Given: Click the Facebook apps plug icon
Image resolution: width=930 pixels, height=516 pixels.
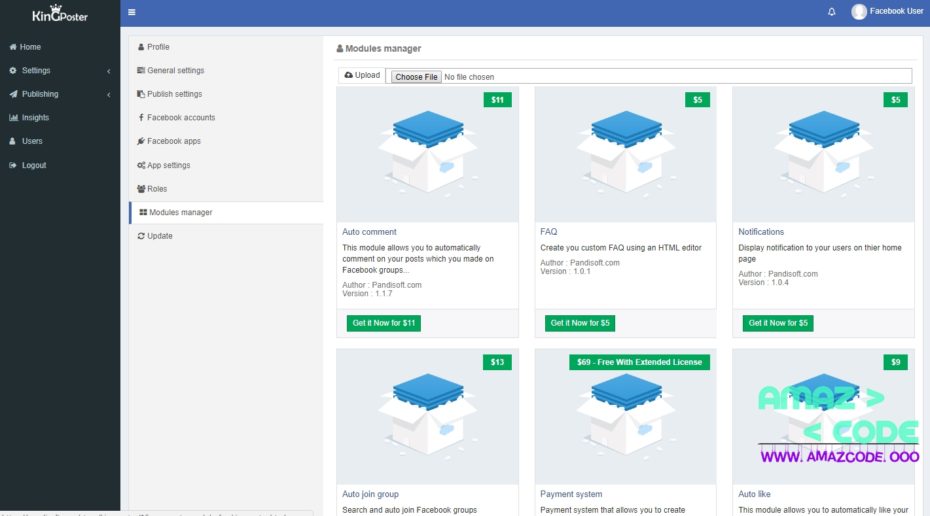Looking at the screenshot, I should pos(141,141).
